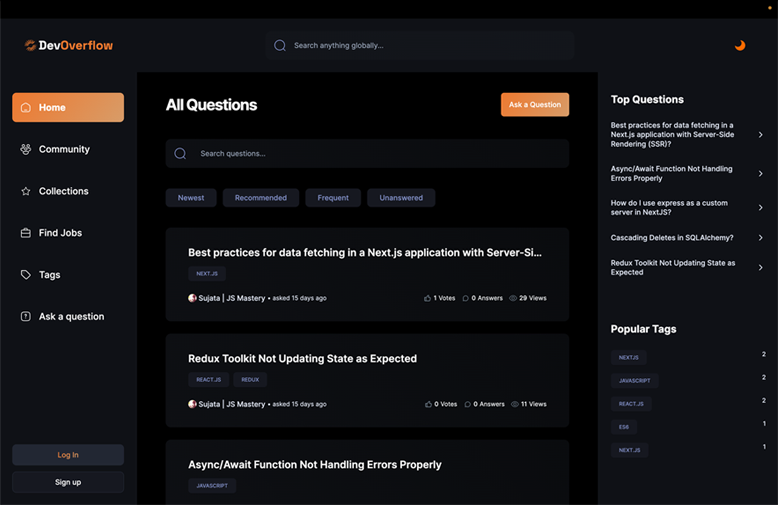
Task: Open the Async/Await Function question title
Action: (315, 465)
